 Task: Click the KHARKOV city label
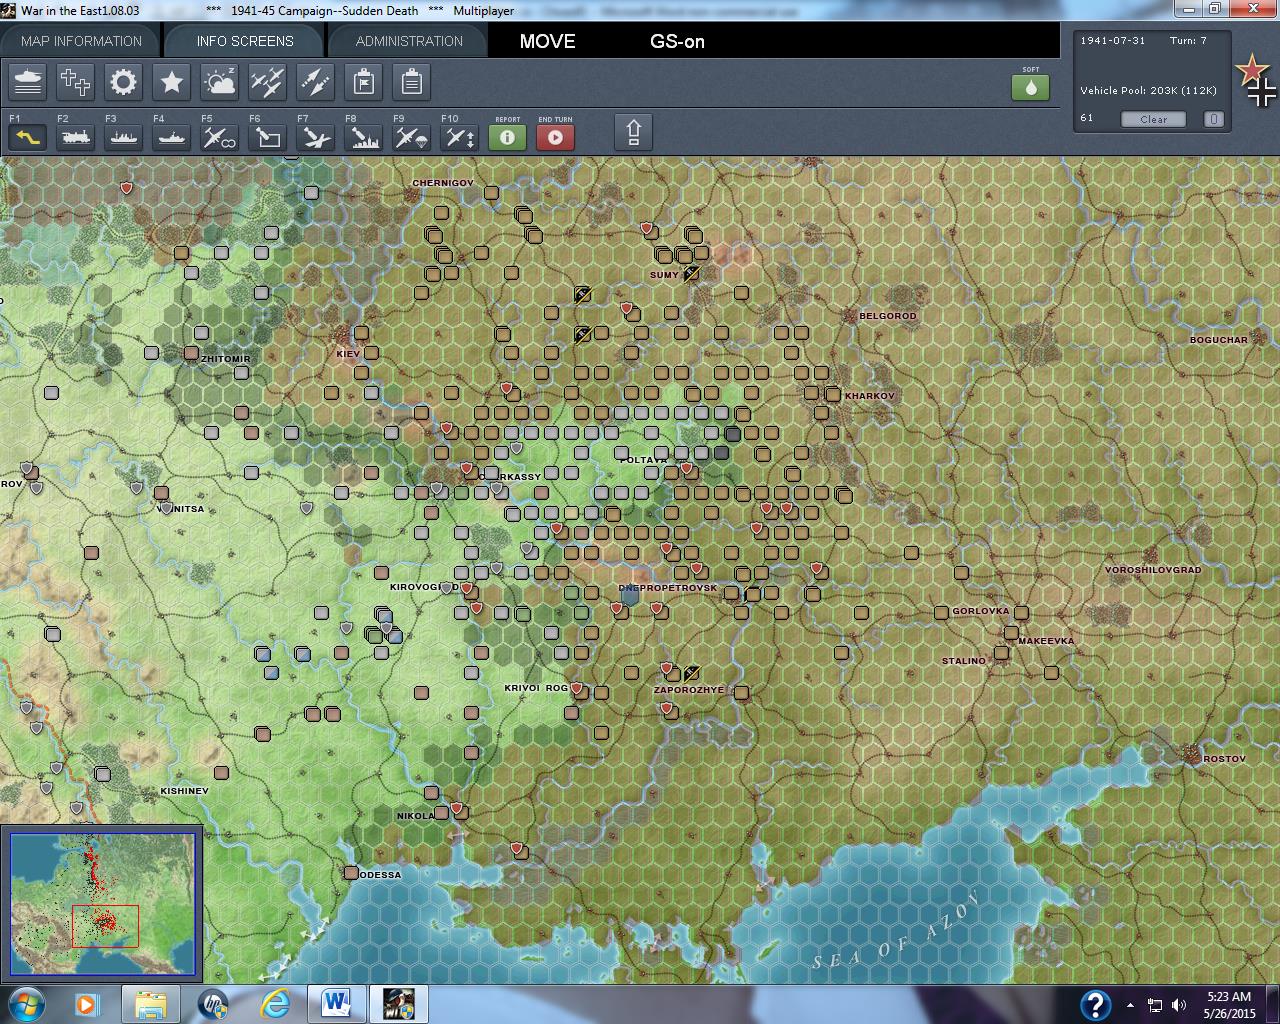870,396
